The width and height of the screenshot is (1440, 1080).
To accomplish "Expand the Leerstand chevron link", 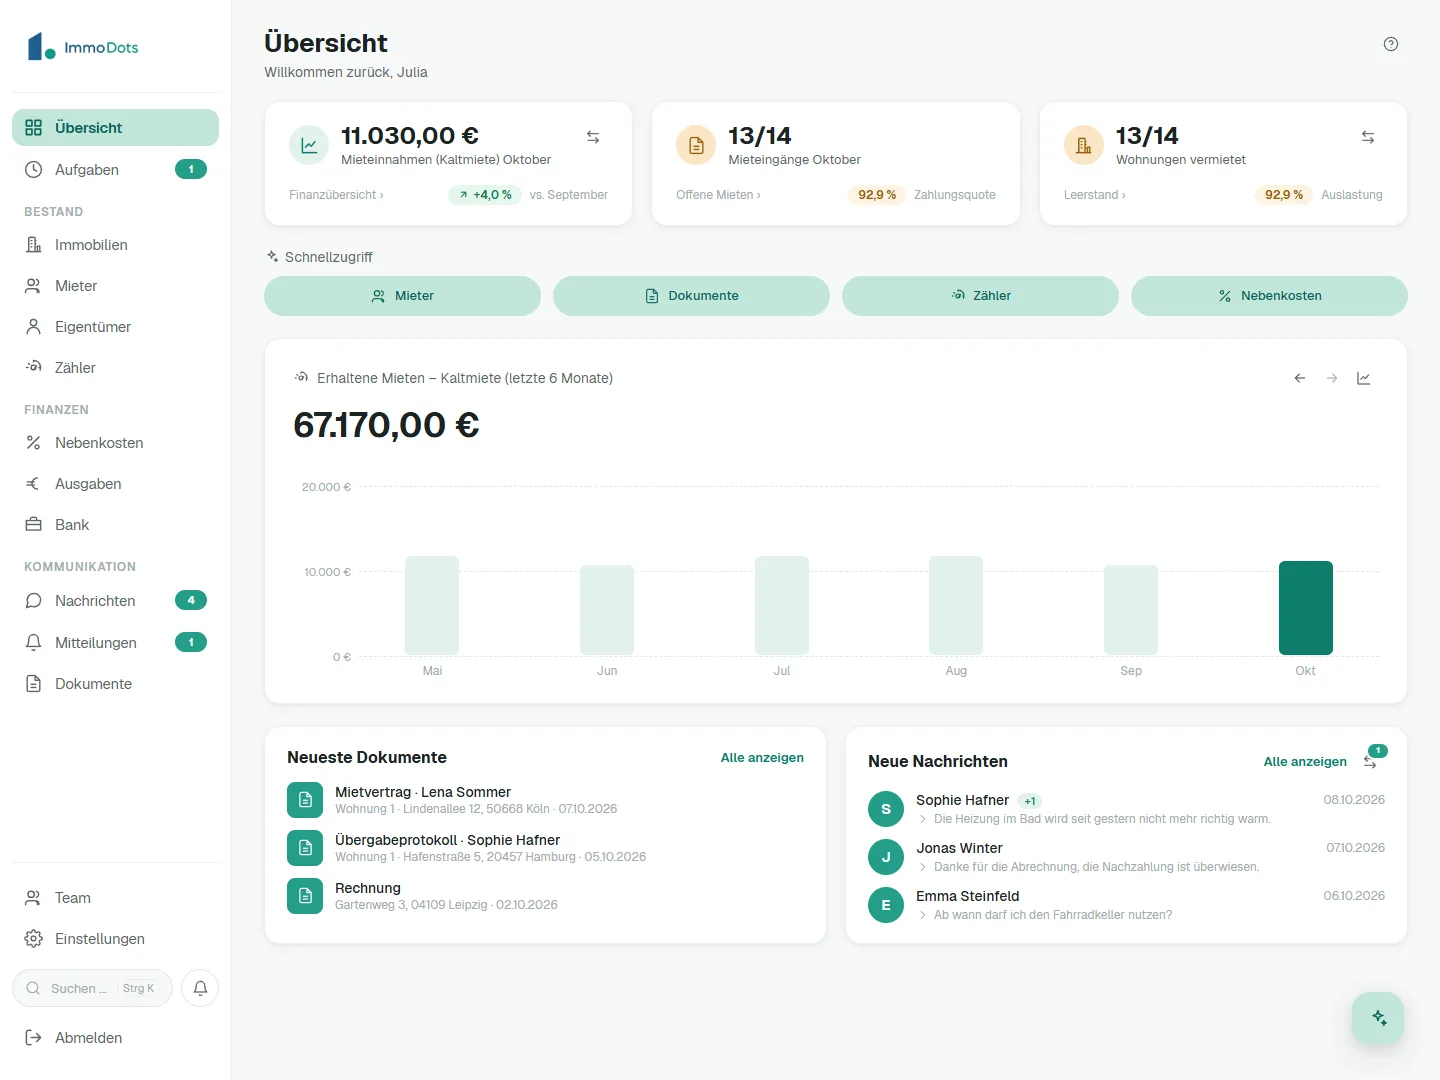I will point(1094,195).
